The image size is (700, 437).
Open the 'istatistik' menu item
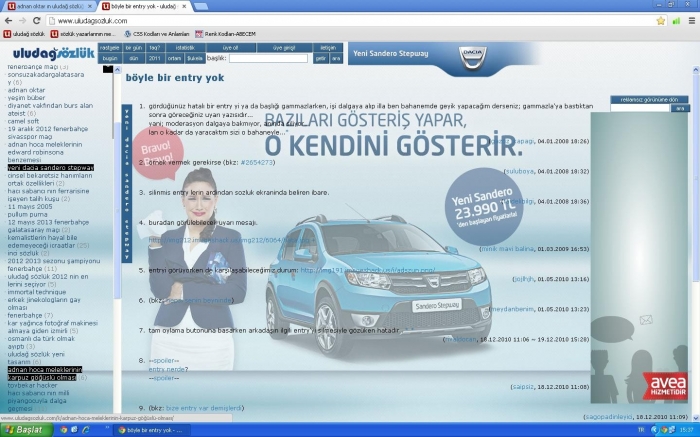coord(185,48)
